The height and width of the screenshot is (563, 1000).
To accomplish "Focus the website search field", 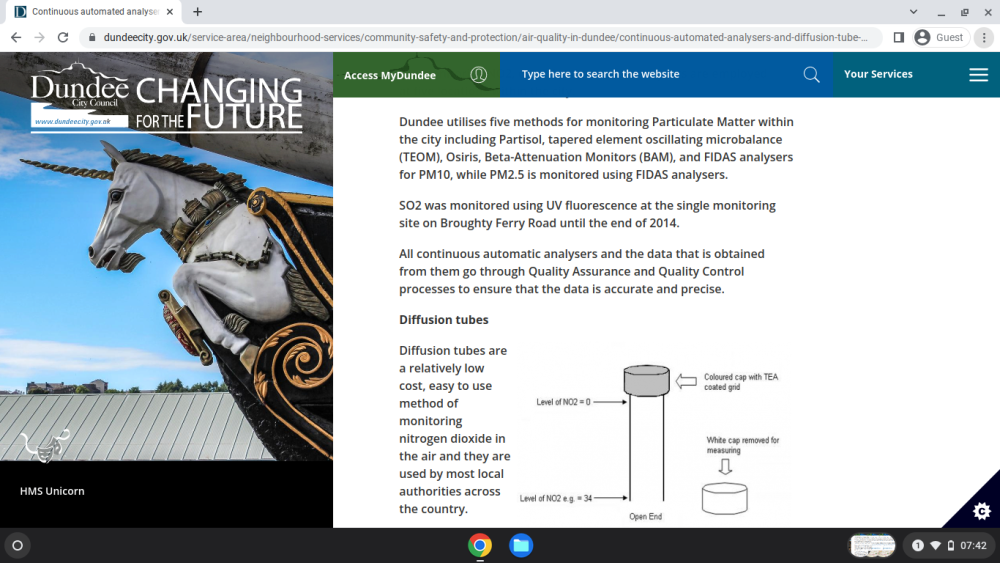I will [x=651, y=74].
